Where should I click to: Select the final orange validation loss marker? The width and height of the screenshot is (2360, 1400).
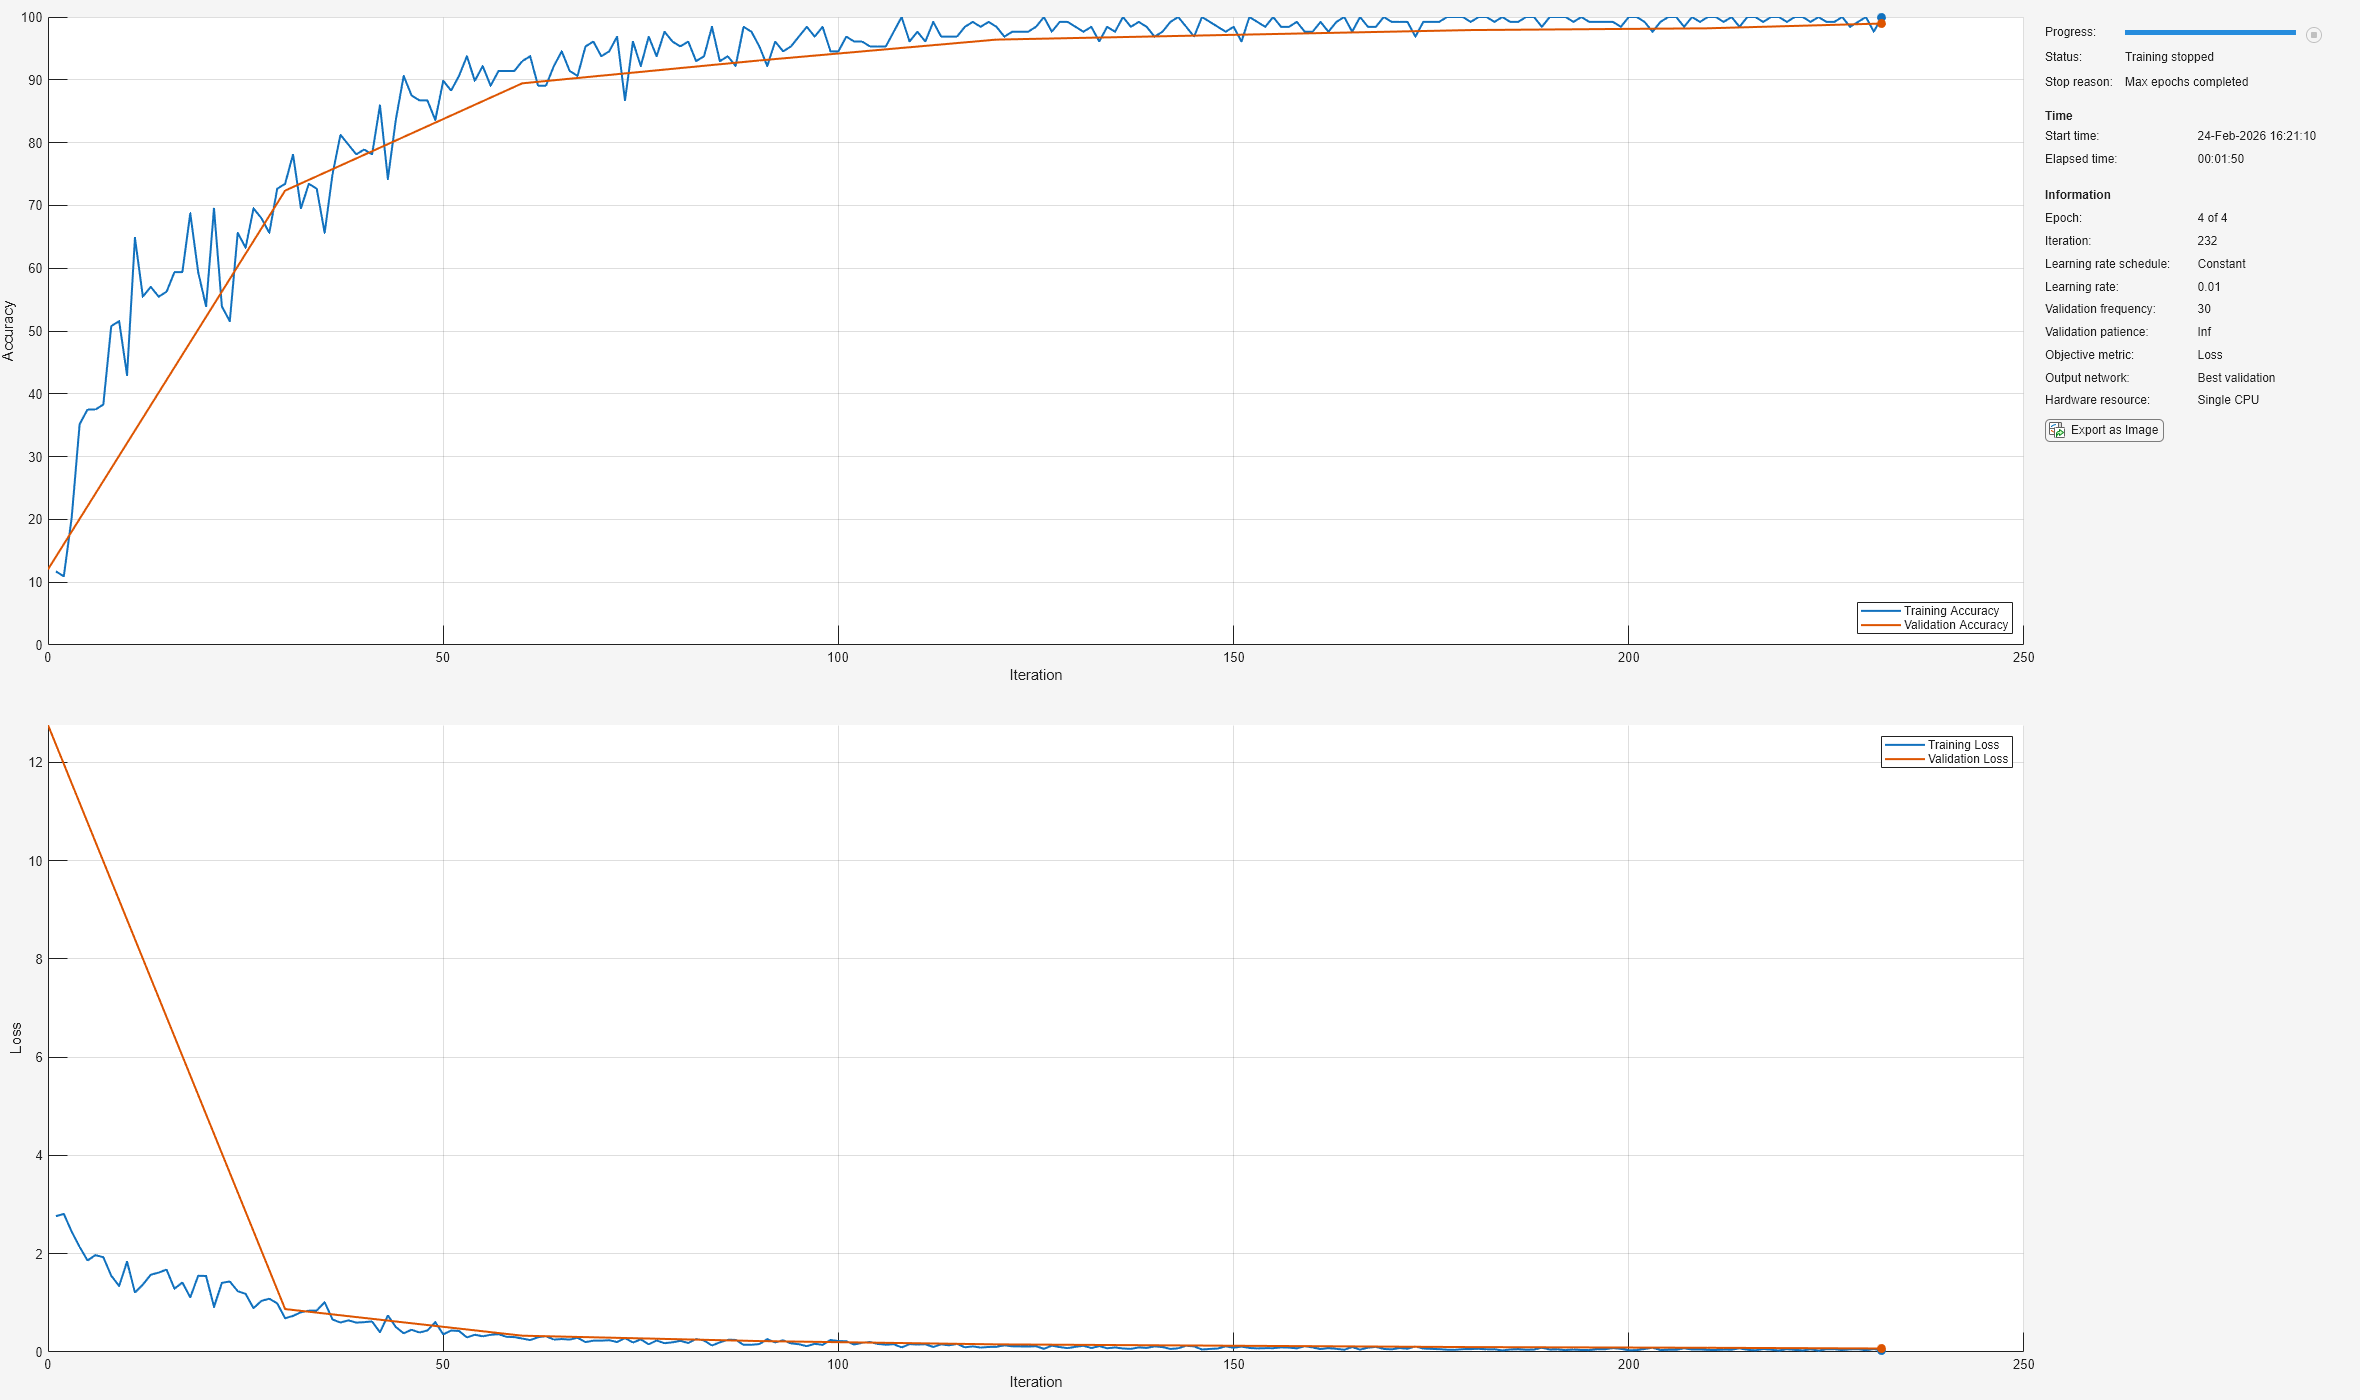point(1881,1348)
